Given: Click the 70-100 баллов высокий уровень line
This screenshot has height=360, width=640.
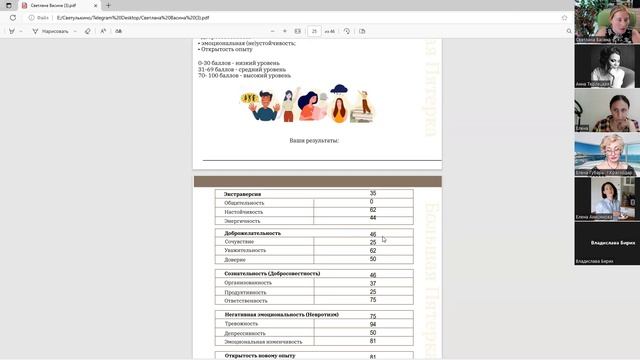Looking at the screenshot, I should pyautogui.click(x=244, y=76).
